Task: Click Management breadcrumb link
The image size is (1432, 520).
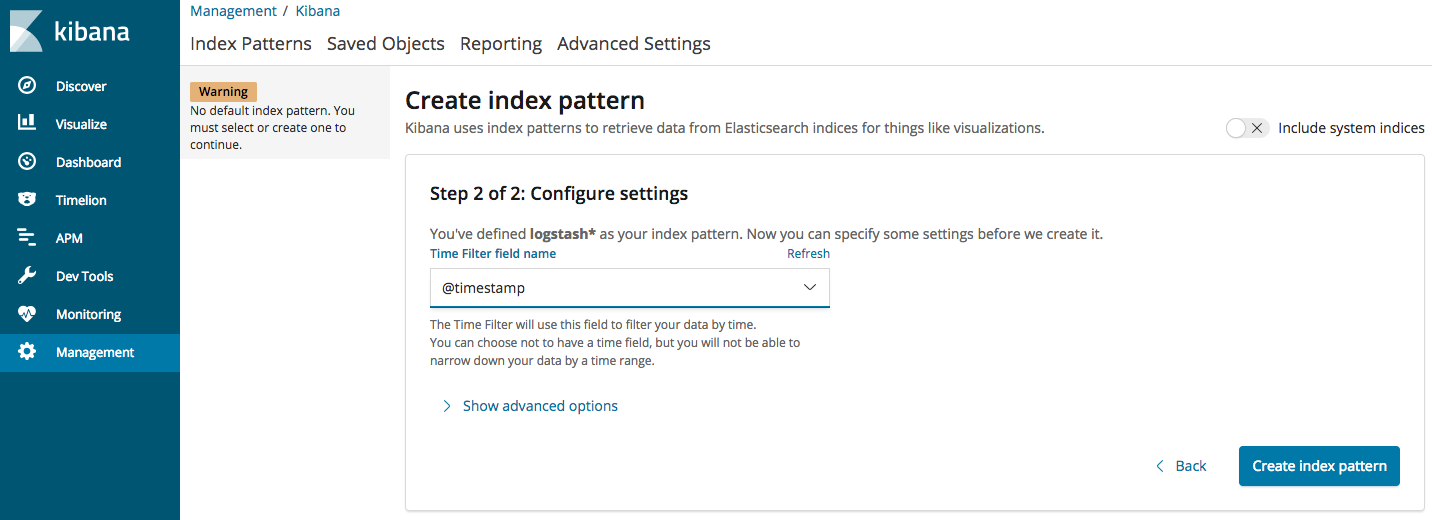Action: click(x=233, y=11)
